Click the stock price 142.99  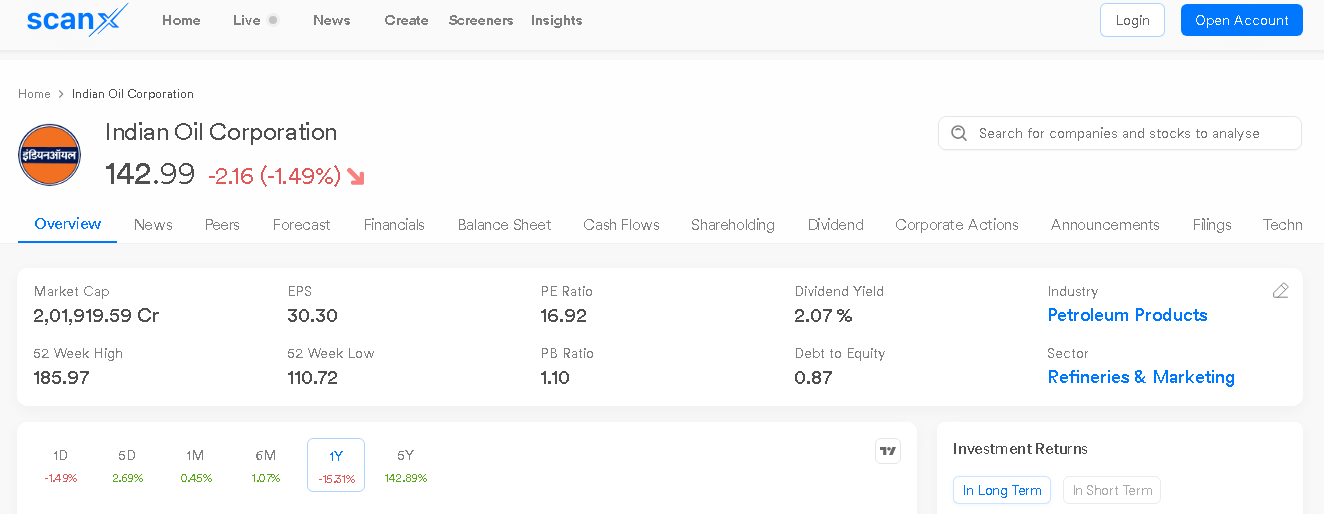click(150, 174)
